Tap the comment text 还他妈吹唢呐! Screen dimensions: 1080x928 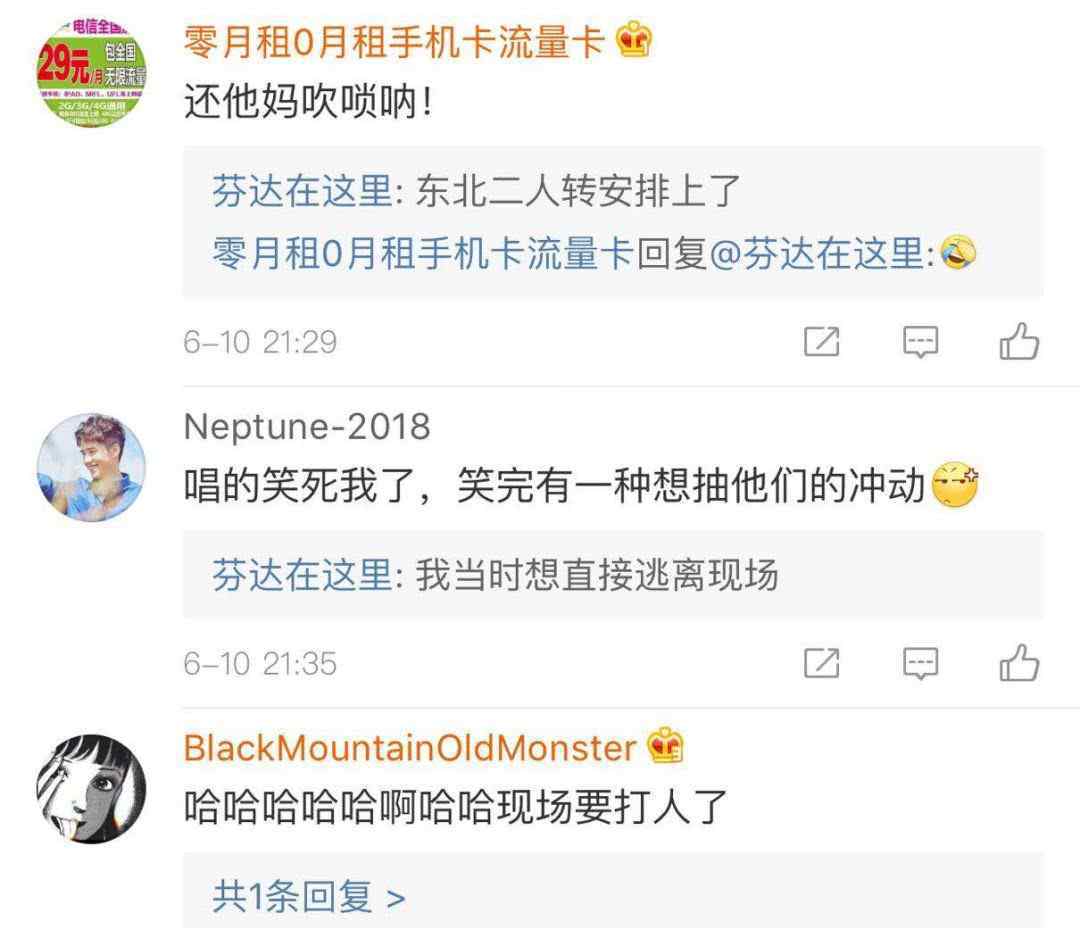point(308,102)
